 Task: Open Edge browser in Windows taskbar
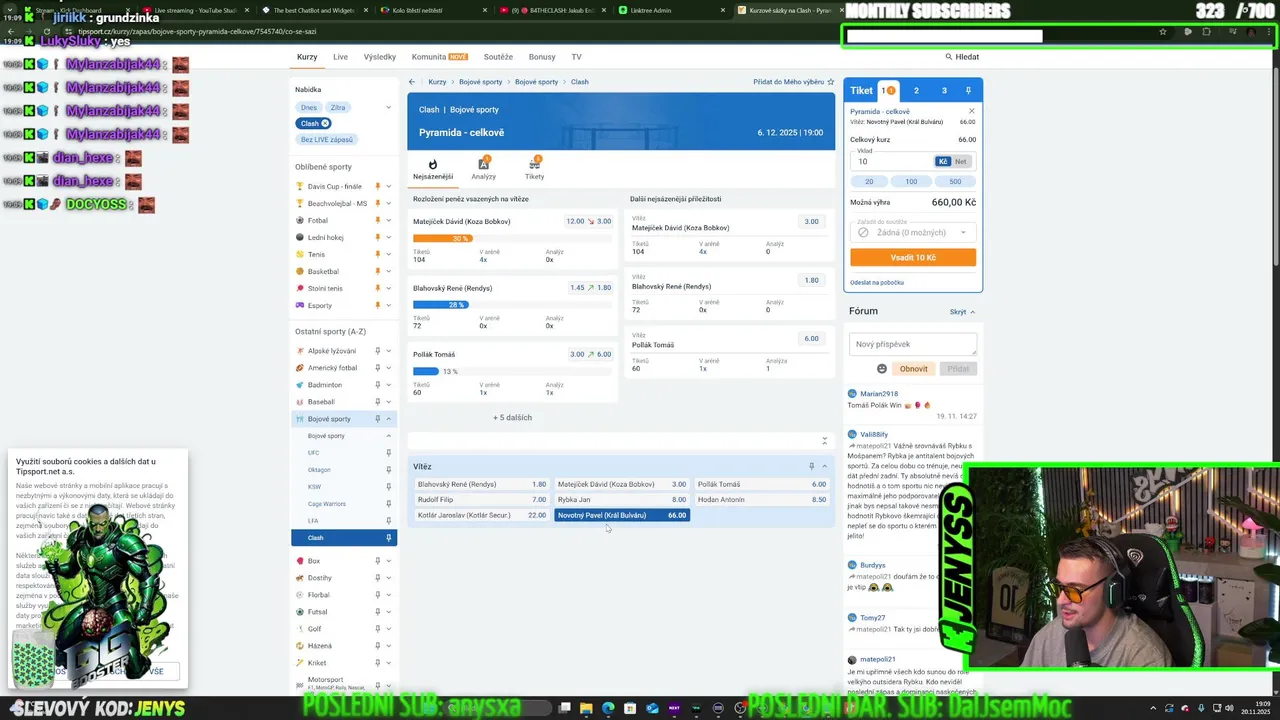[x=608, y=708]
